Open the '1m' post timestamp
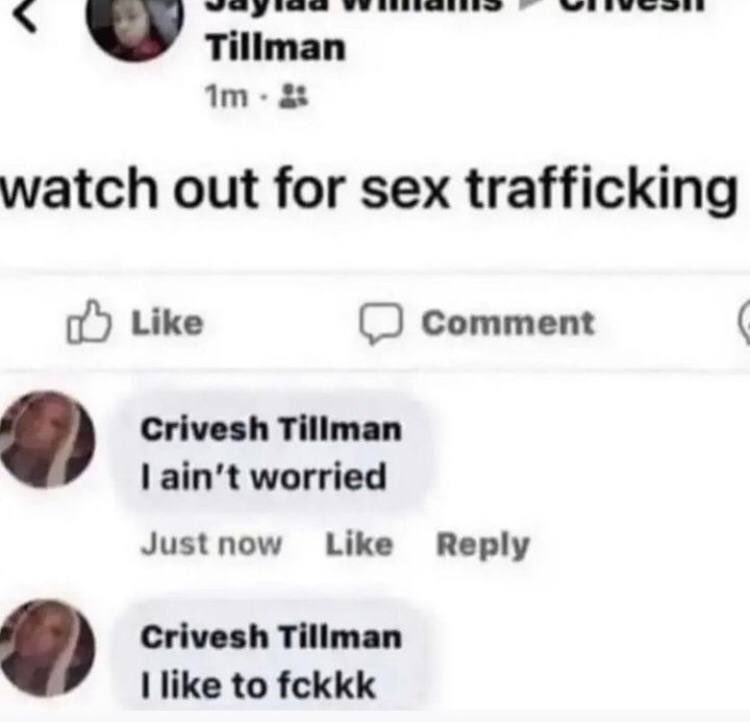Screen dimensions: 750x722 (x=227, y=97)
